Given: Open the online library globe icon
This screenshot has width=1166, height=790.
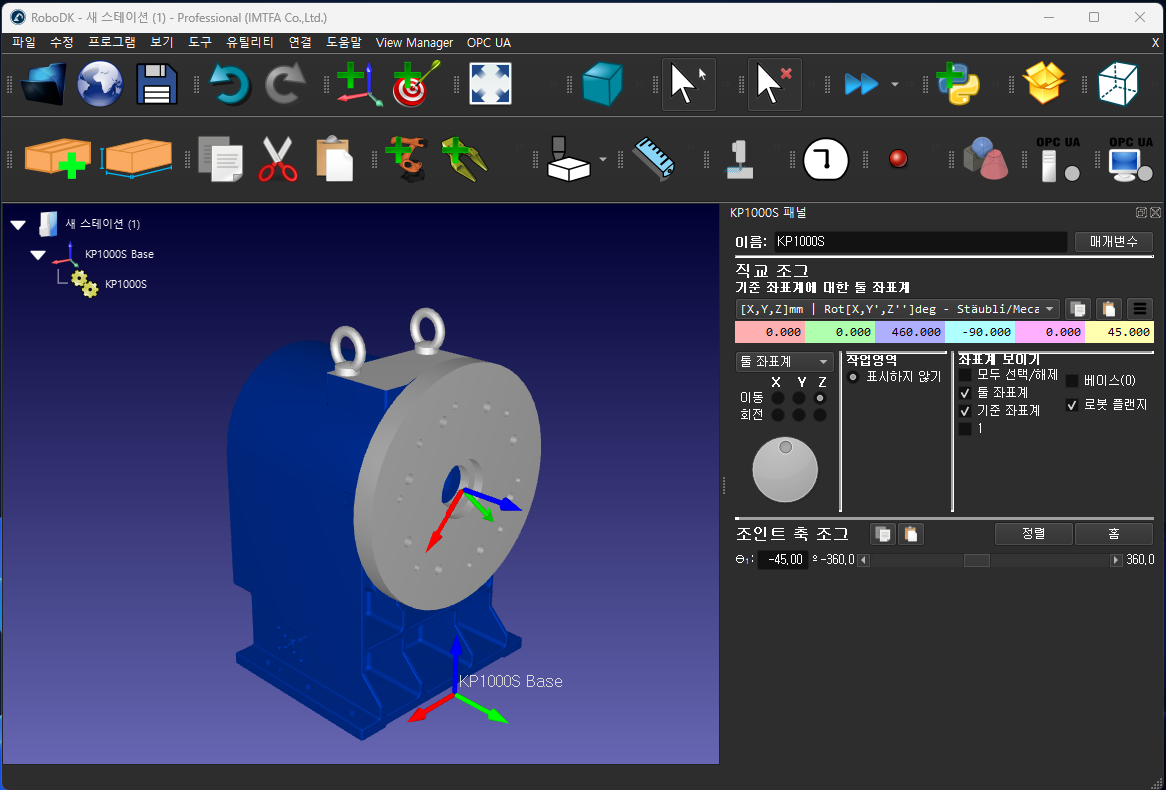Looking at the screenshot, I should tap(100, 84).
